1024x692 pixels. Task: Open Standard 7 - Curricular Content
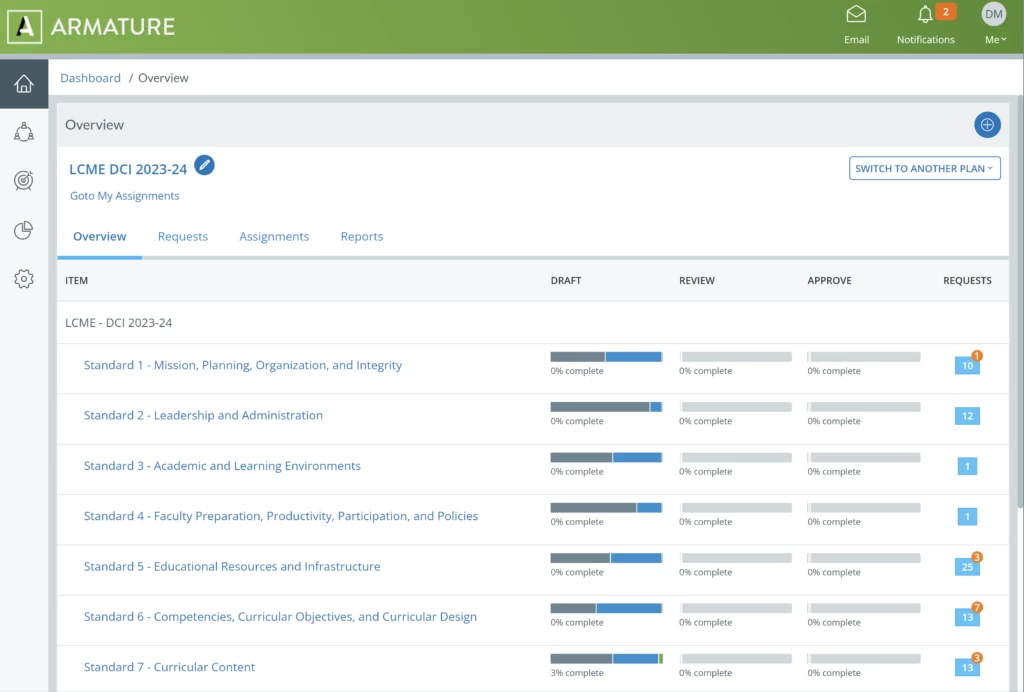[x=169, y=667]
